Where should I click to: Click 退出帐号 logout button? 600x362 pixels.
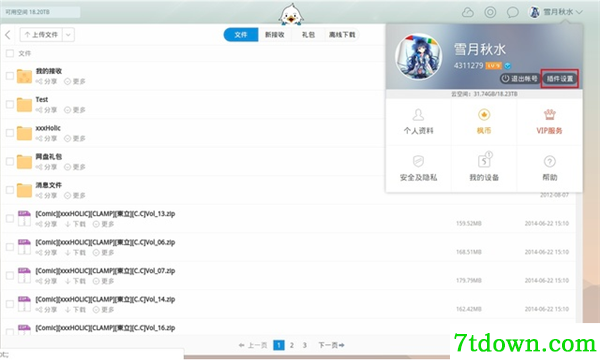(x=520, y=79)
